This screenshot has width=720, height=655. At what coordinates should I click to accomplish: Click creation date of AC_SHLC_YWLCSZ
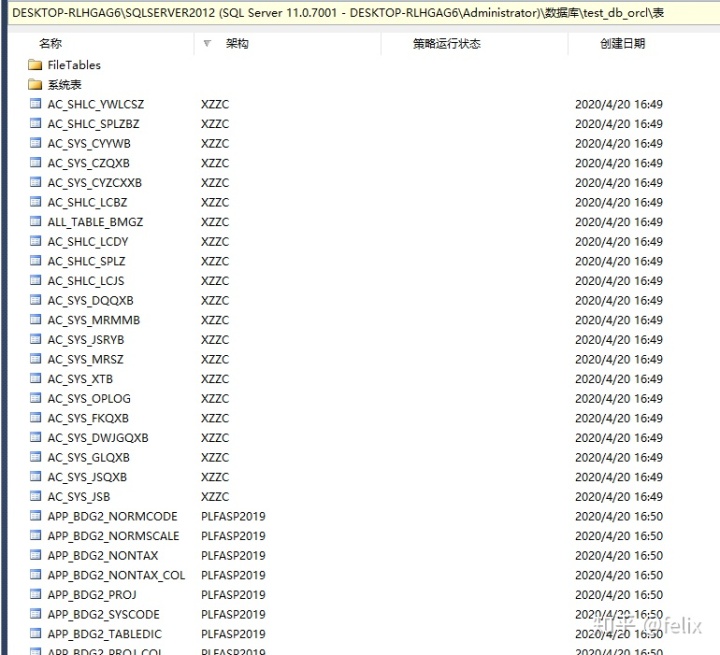coord(619,104)
